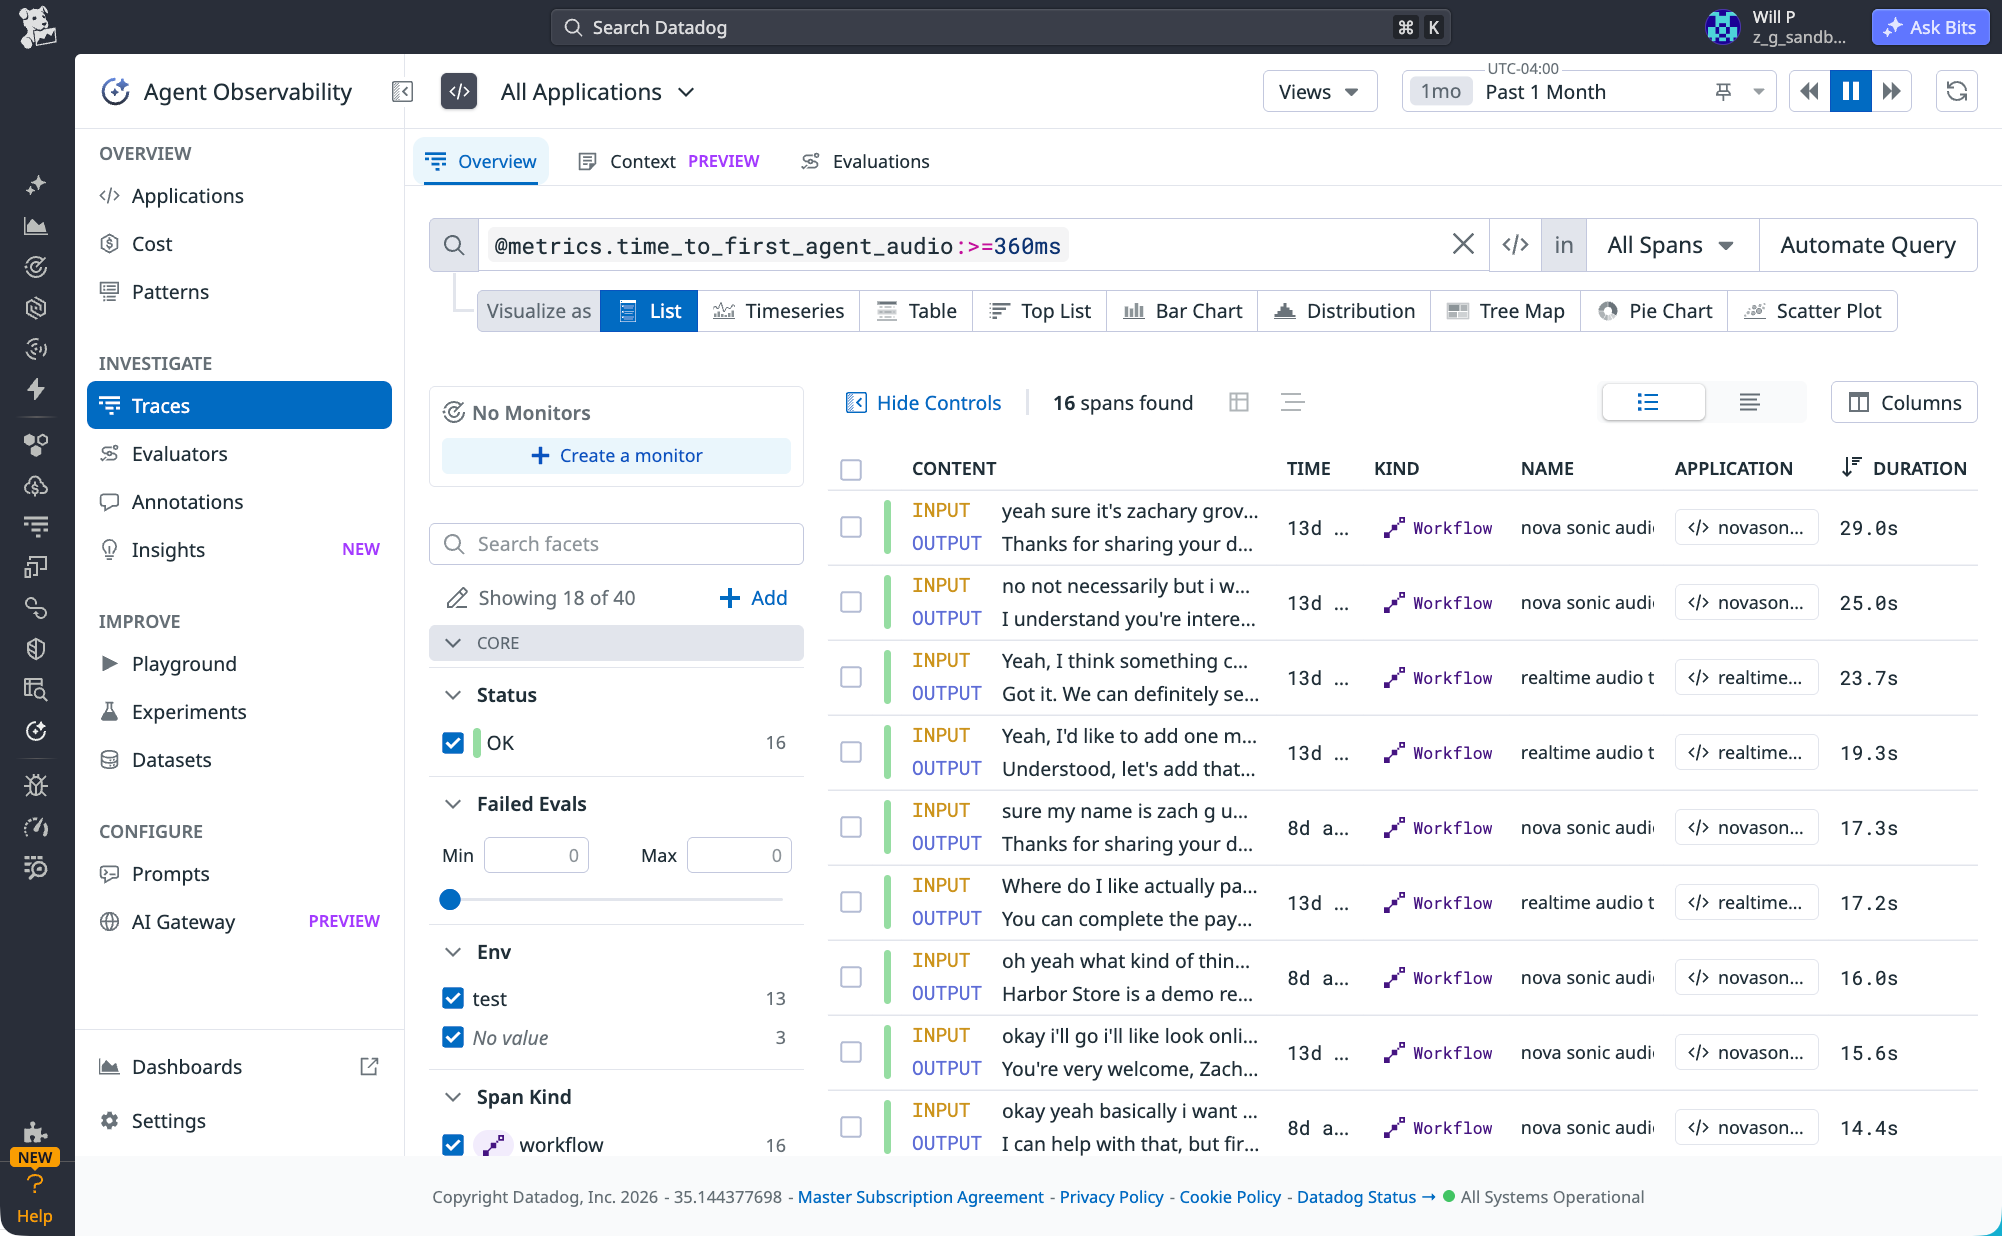Click the Failed Evals slider handle
This screenshot has height=1236, width=2002.
pos(450,900)
